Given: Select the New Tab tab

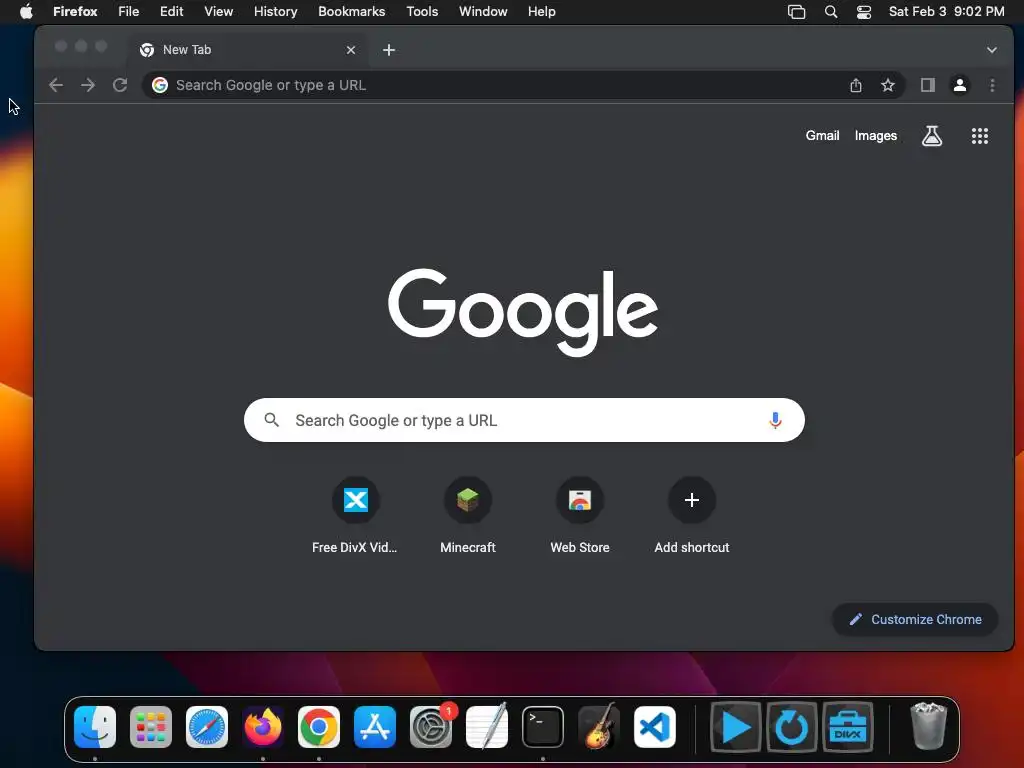Looking at the screenshot, I should pyautogui.click(x=247, y=50).
